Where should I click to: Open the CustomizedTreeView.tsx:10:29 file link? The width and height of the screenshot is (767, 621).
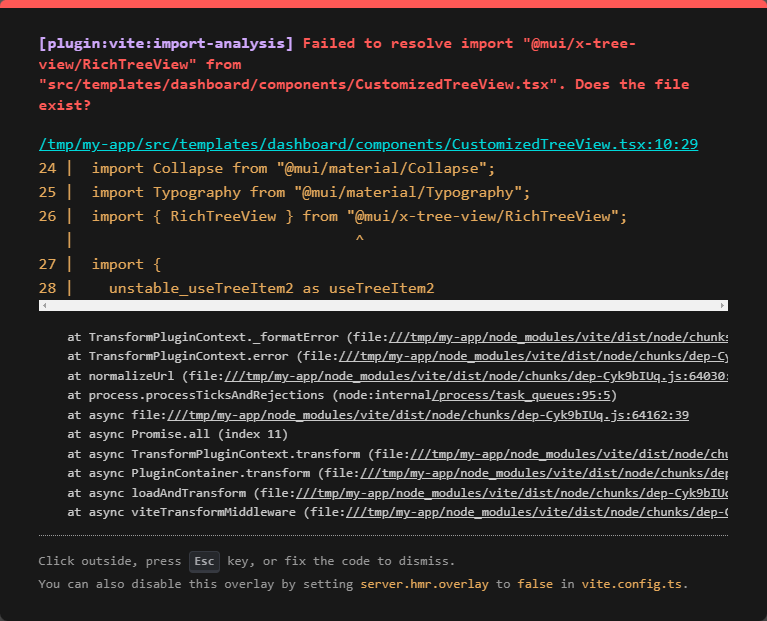[368, 144]
